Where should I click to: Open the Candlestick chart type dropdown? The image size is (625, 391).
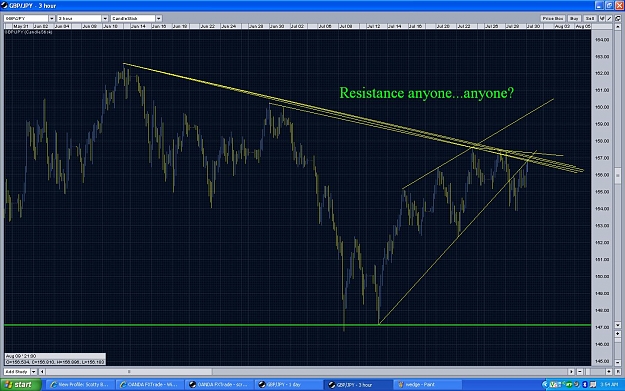[x=159, y=18]
